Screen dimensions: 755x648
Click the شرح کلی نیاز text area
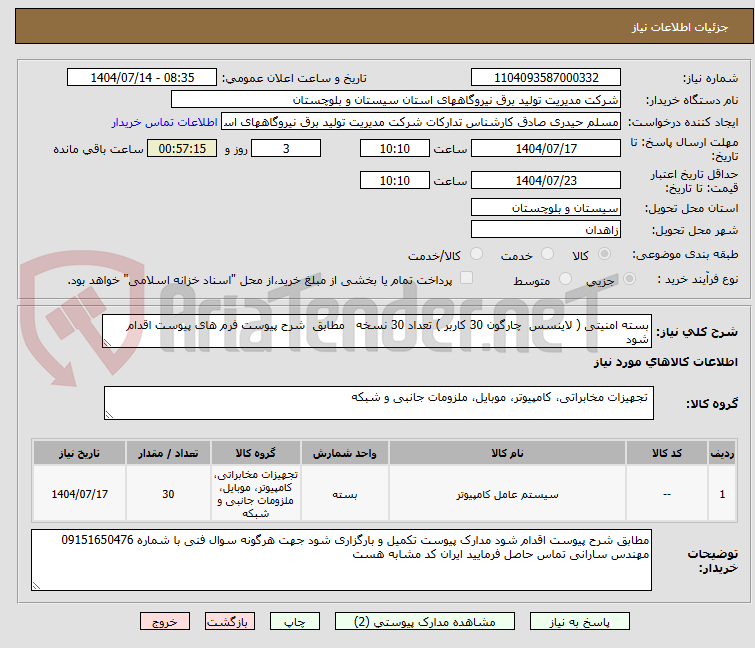pyautogui.click(x=377, y=331)
